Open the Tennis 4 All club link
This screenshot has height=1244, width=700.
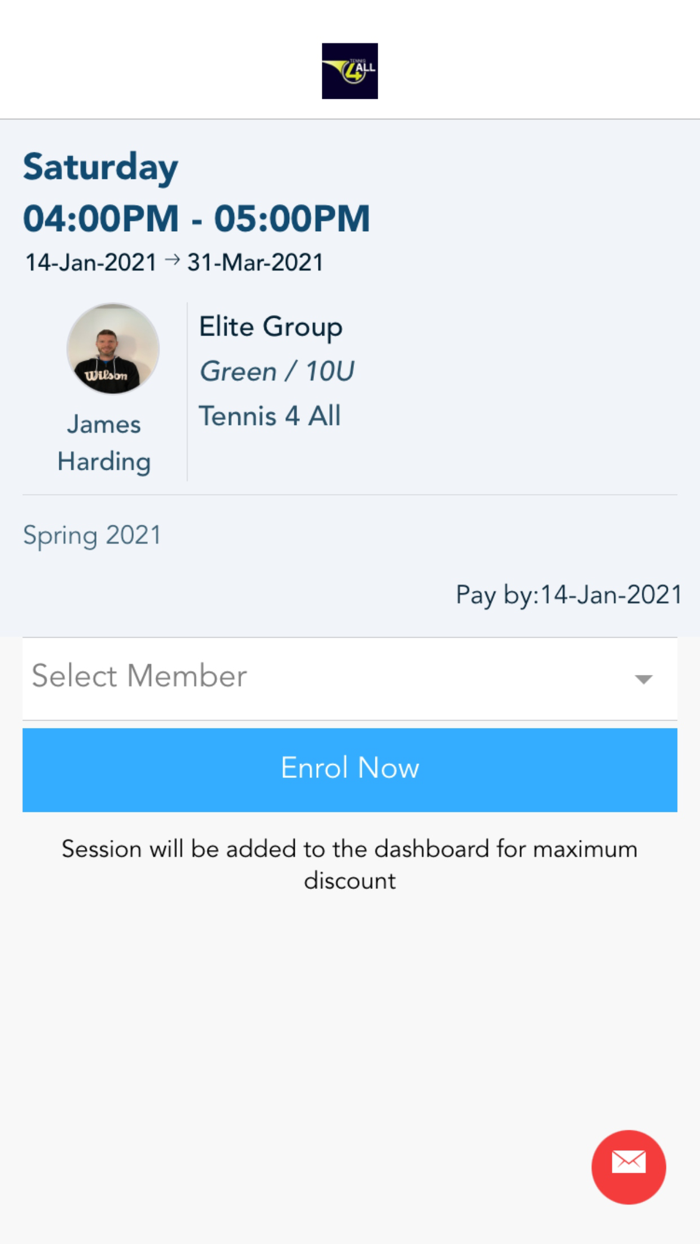269,416
